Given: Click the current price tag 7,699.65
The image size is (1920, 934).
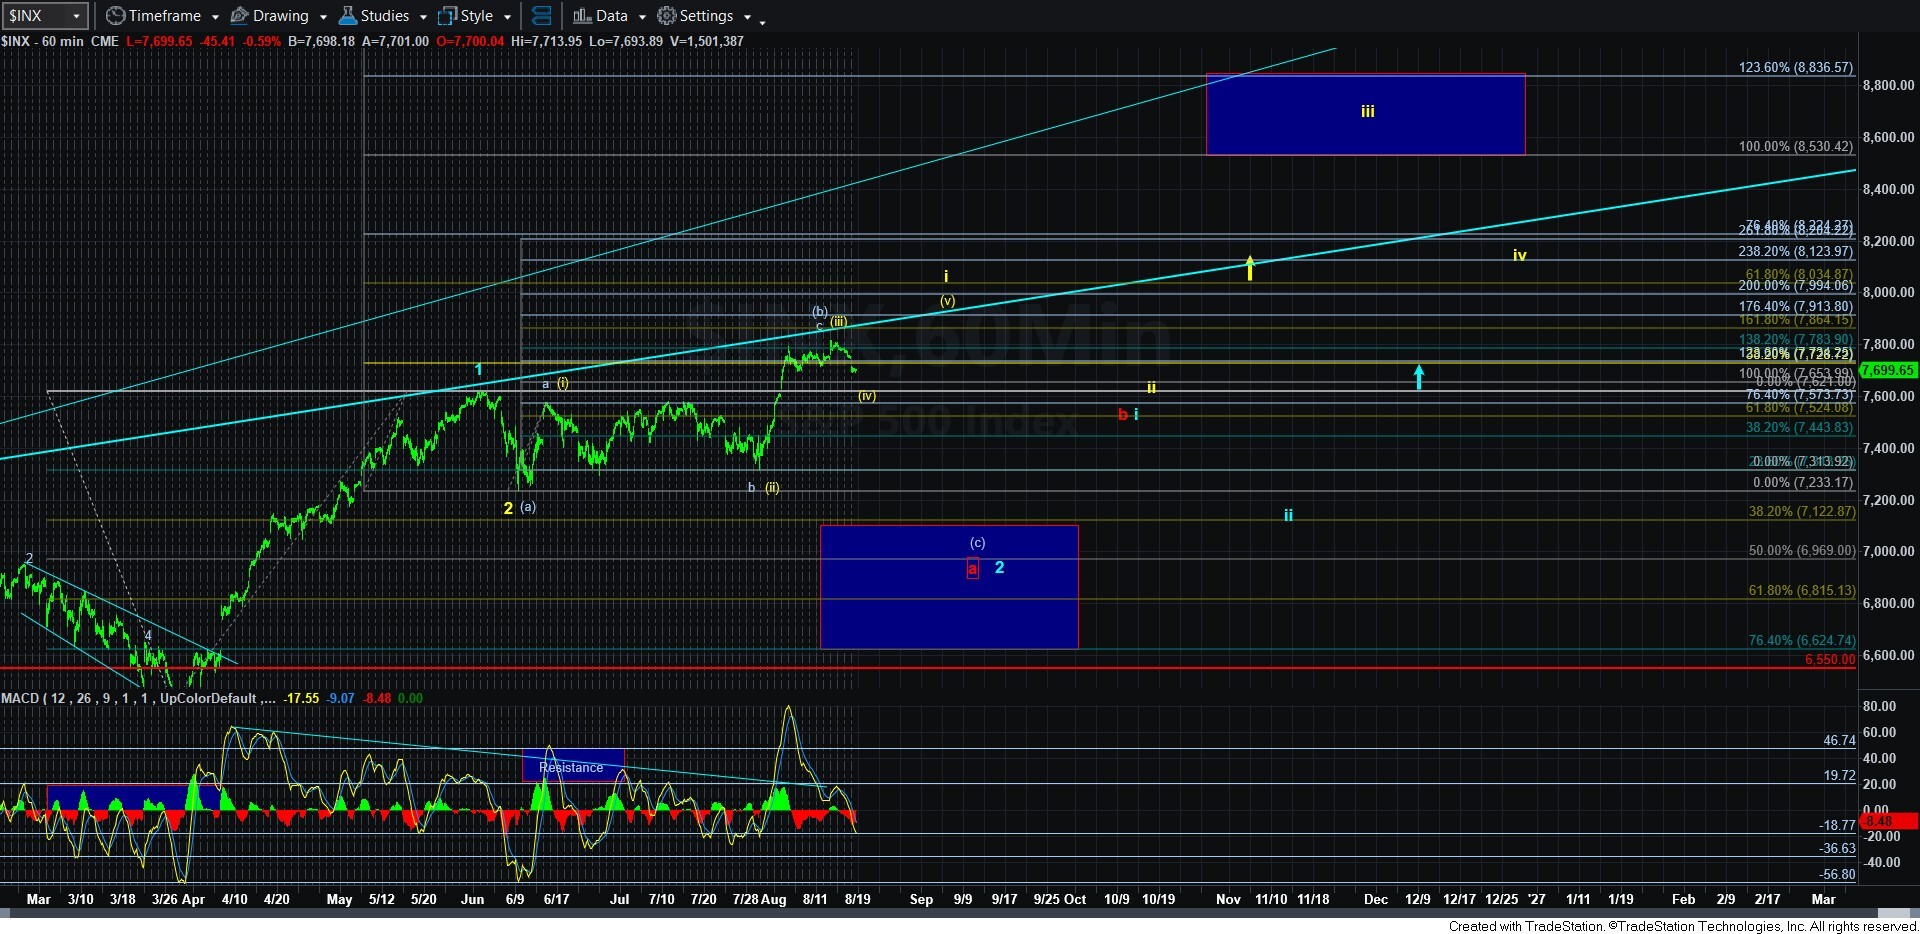Looking at the screenshot, I should pos(1888,370).
